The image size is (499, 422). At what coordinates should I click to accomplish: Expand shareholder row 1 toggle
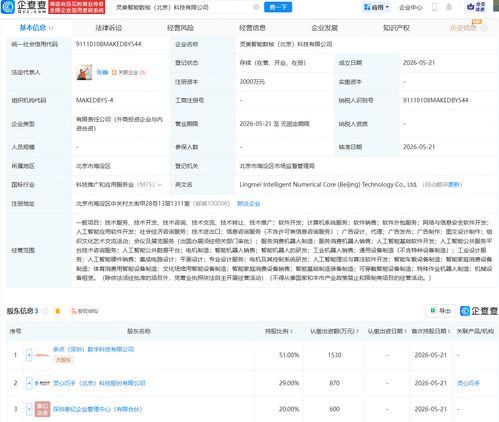(29, 355)
